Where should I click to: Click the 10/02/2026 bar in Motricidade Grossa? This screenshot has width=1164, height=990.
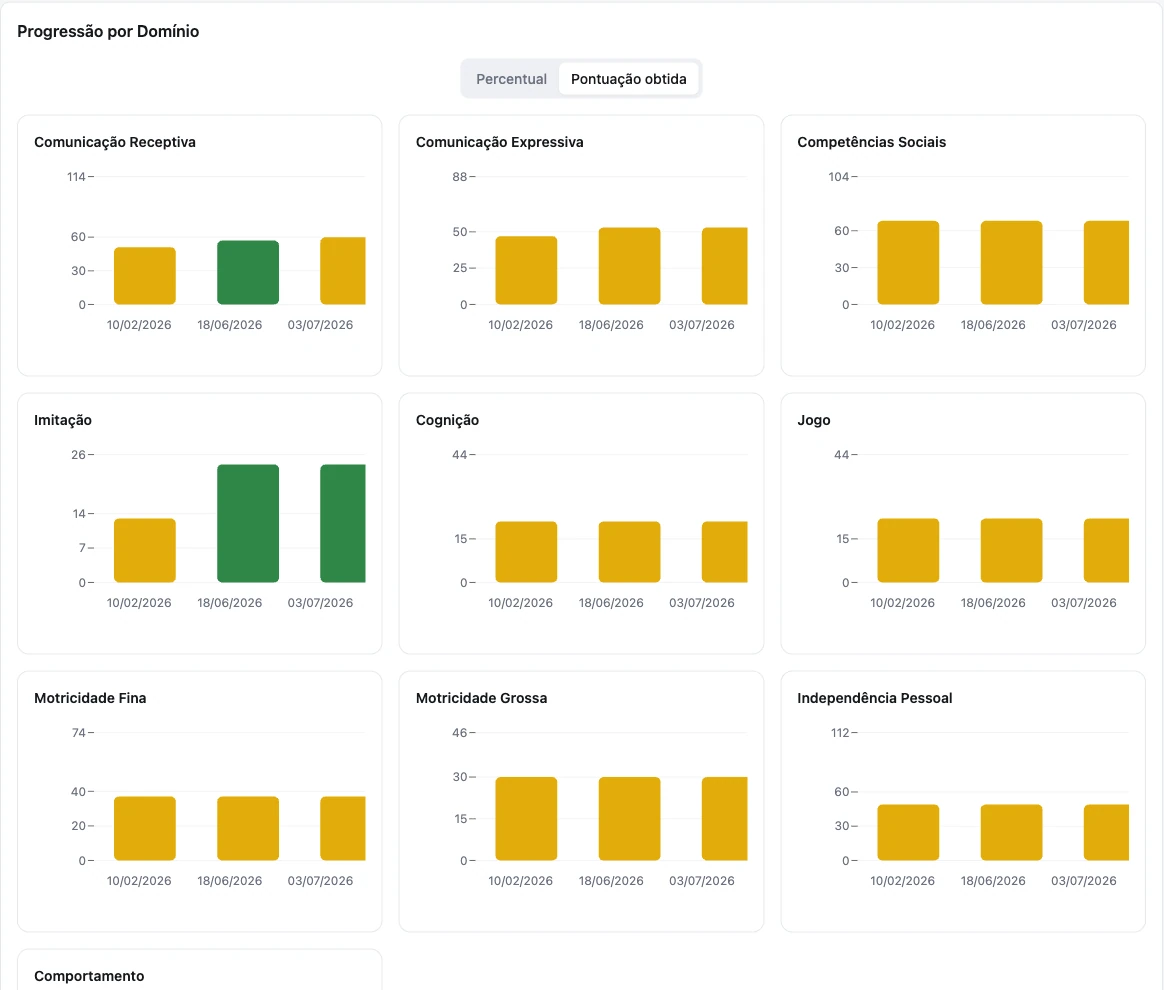[526, 819]
